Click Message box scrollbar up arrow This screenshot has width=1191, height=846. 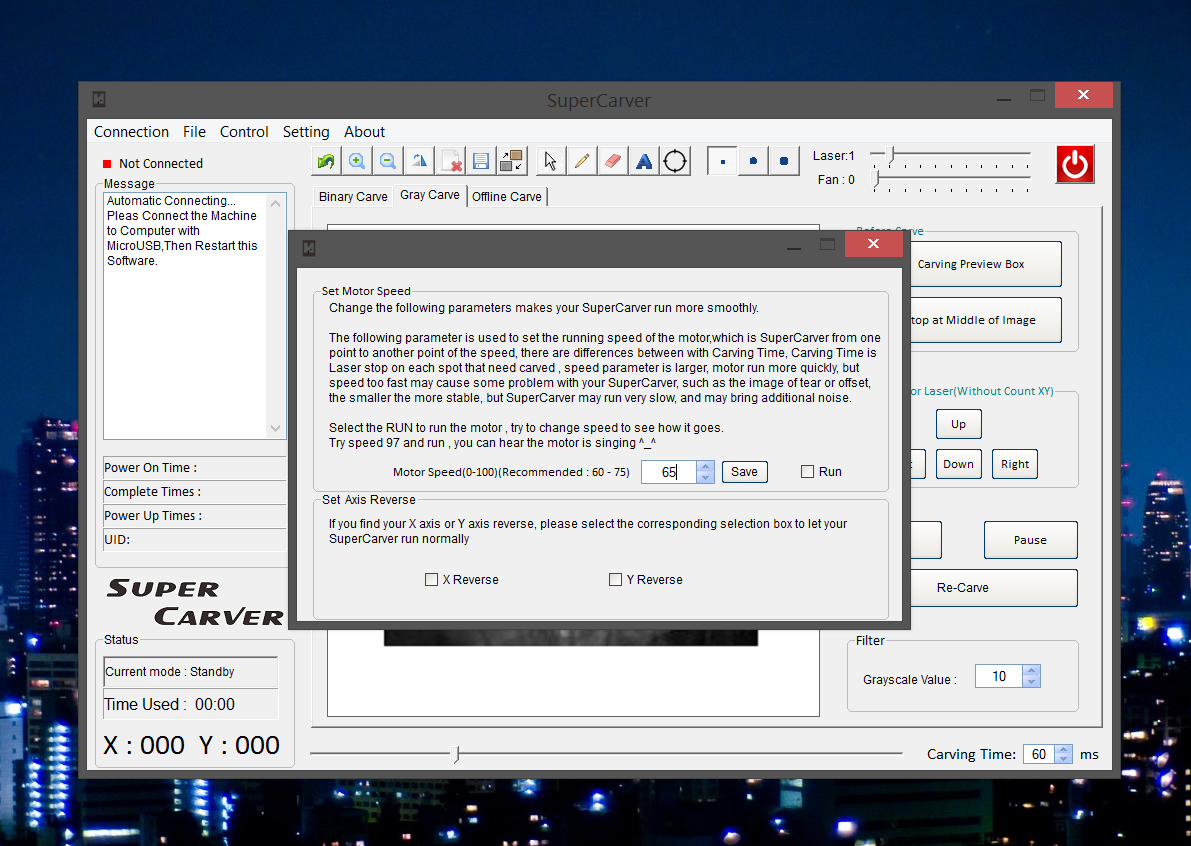[275, 204]
